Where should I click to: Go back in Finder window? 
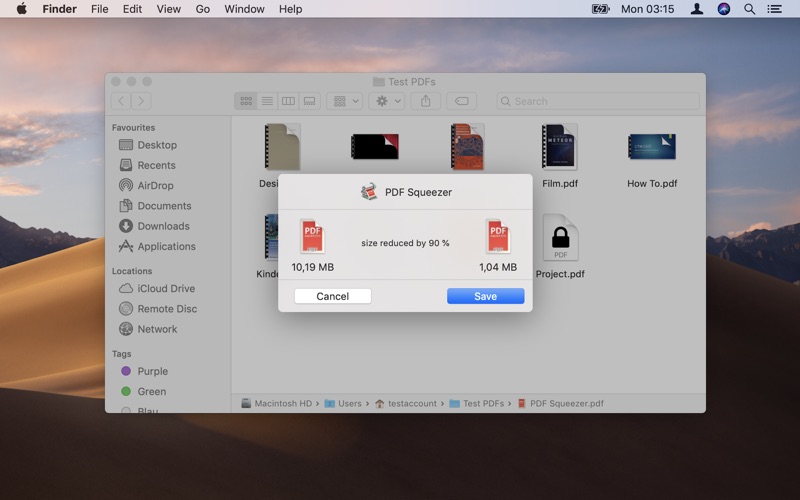(121, 101)
